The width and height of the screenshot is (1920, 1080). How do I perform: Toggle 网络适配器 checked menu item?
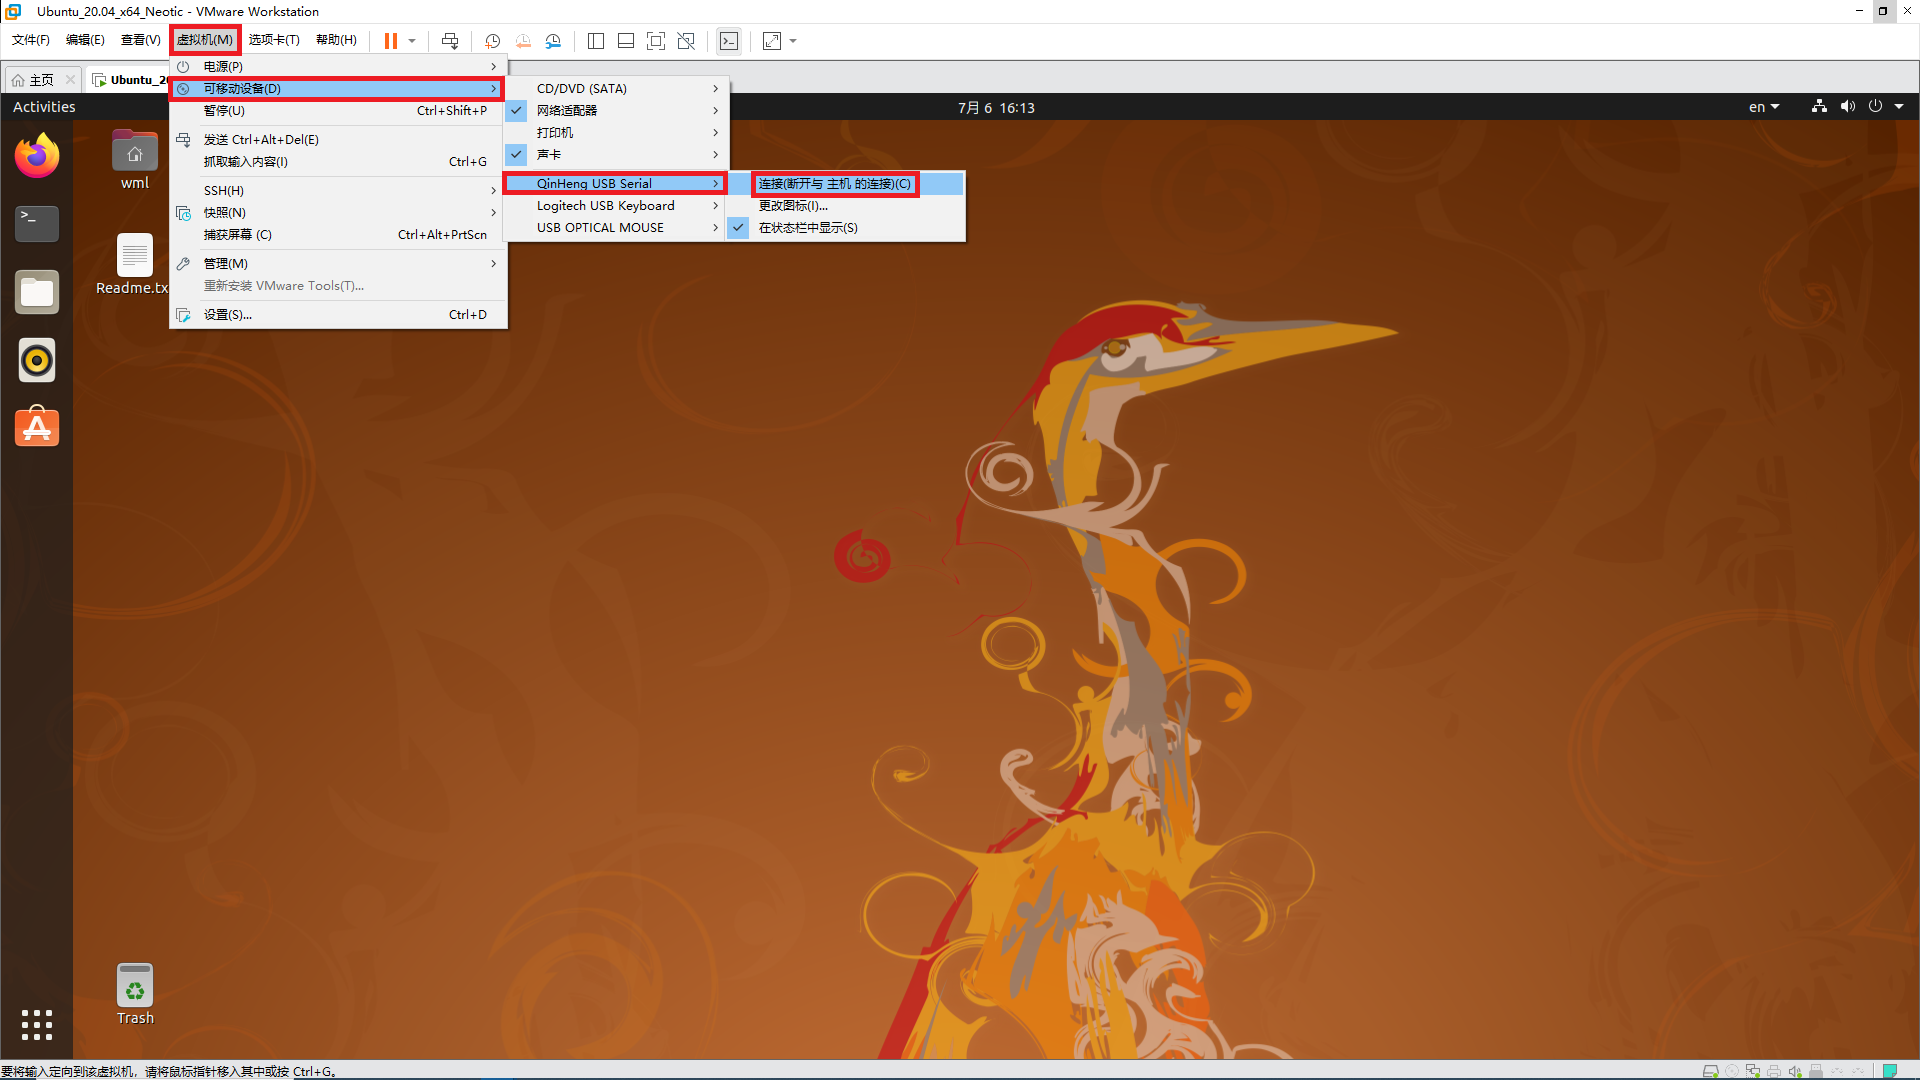pos(616,111)
